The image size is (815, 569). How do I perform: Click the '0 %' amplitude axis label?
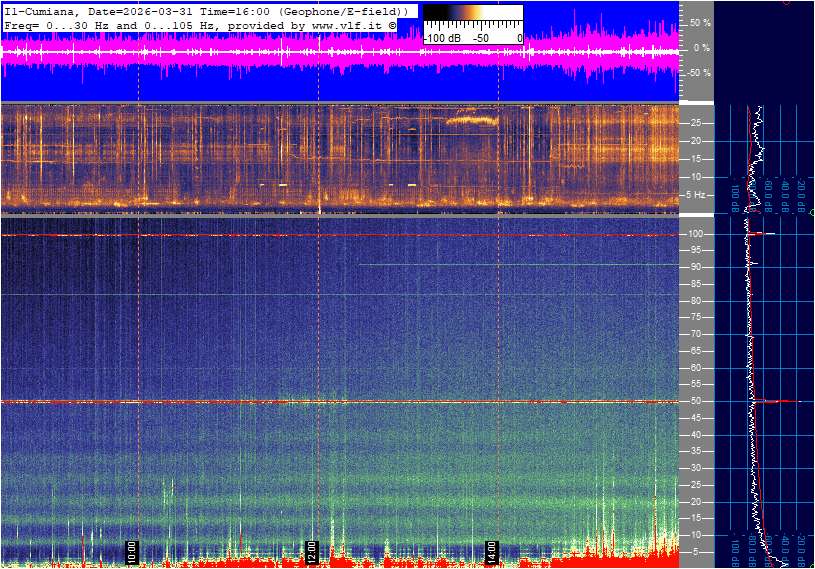pyautogui.click(x=701, y=48)
